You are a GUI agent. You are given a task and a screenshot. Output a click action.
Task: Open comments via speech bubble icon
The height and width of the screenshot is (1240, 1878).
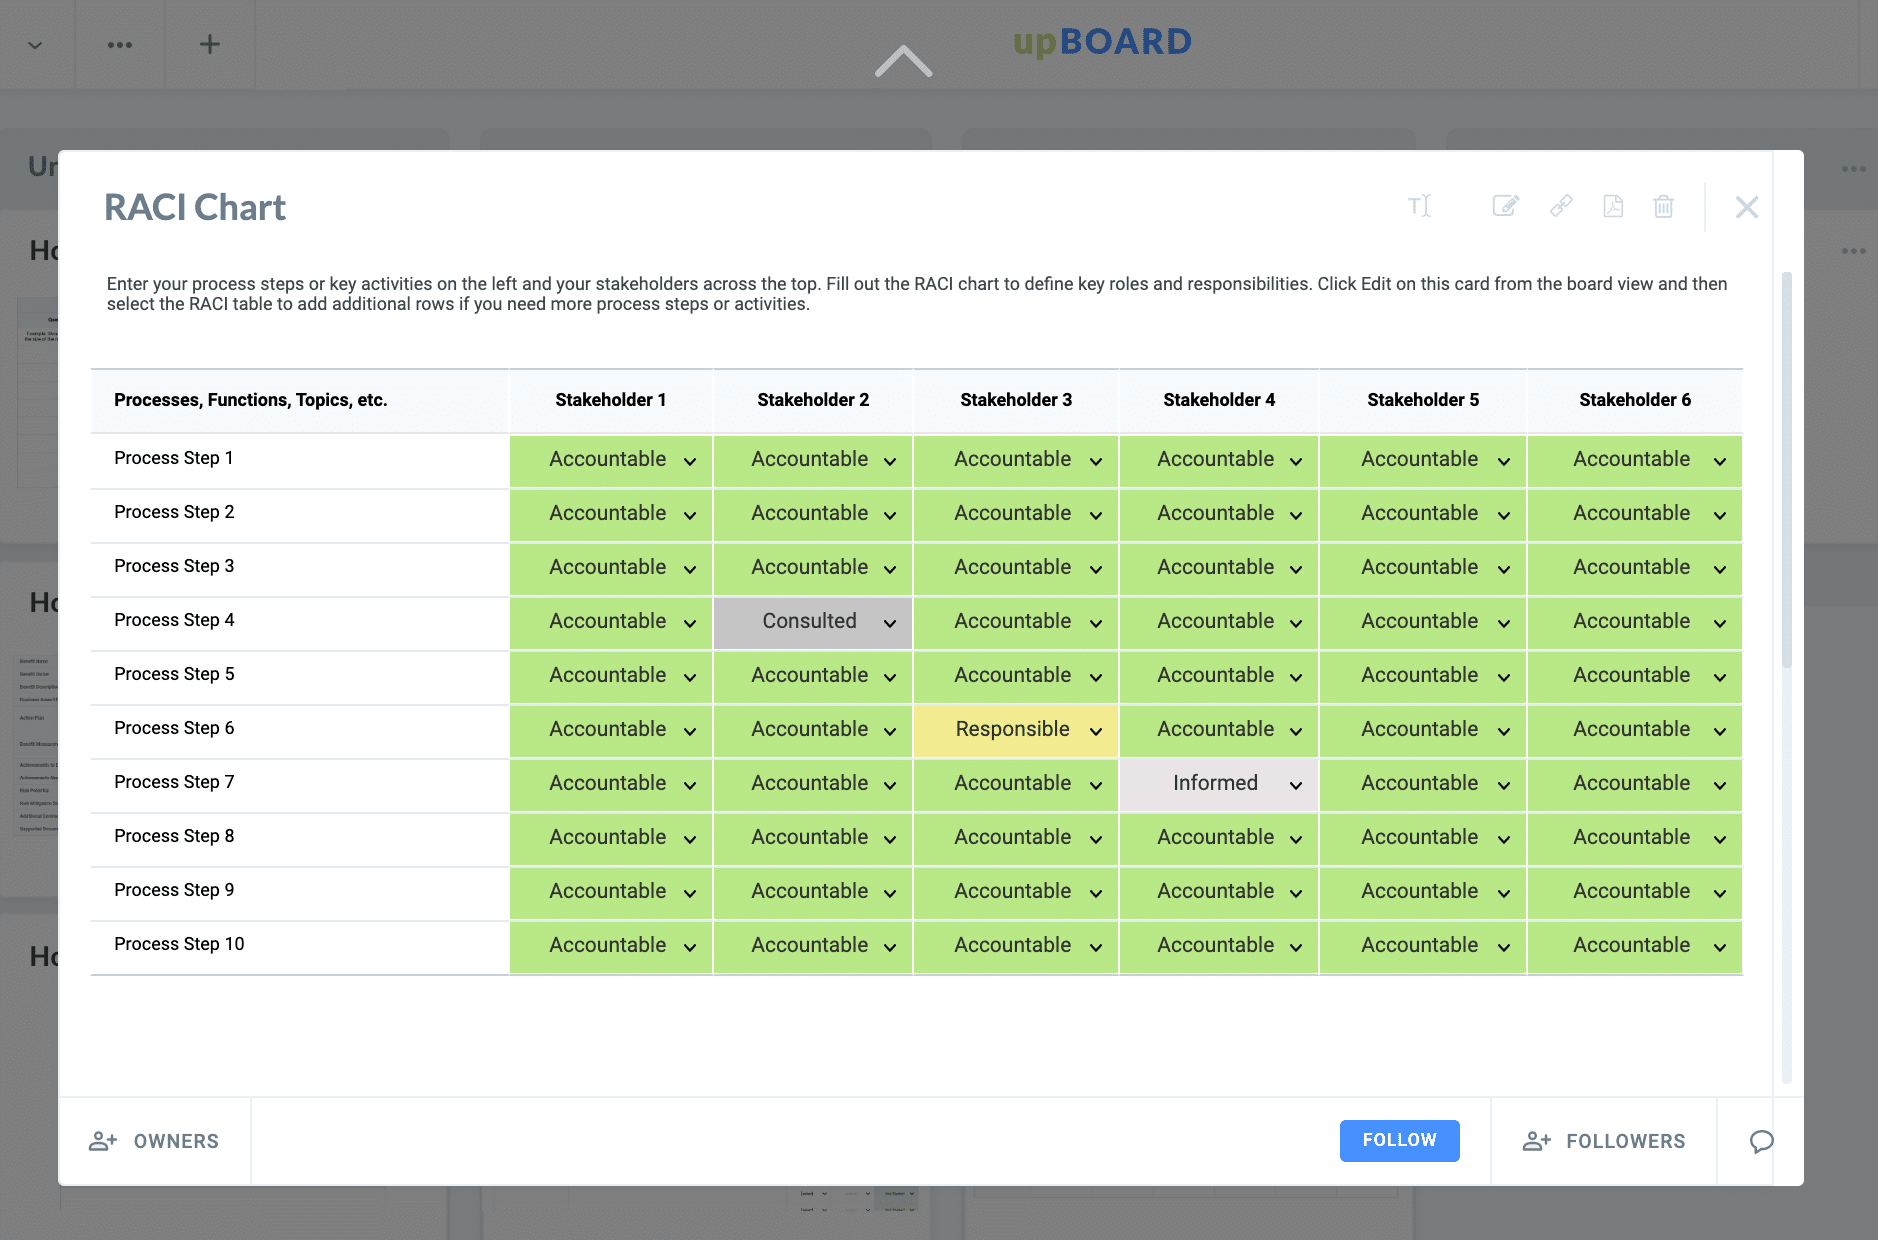1761,1142
